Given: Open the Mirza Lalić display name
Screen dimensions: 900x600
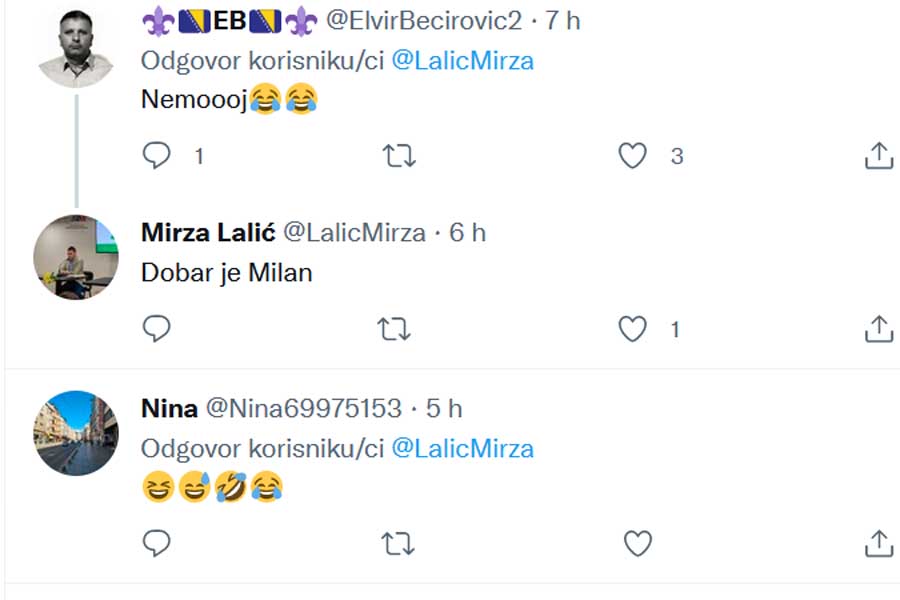Looking at the screenshot, I should coord(208,233).
